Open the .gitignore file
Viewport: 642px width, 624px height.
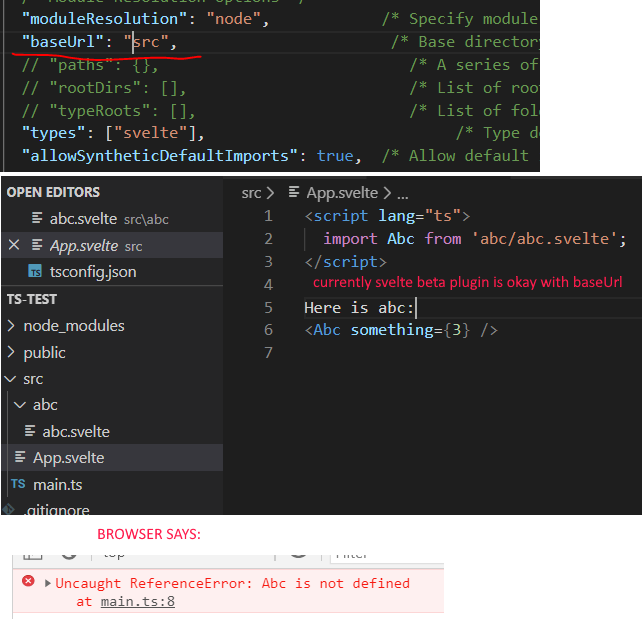click(x=58, y=510)
